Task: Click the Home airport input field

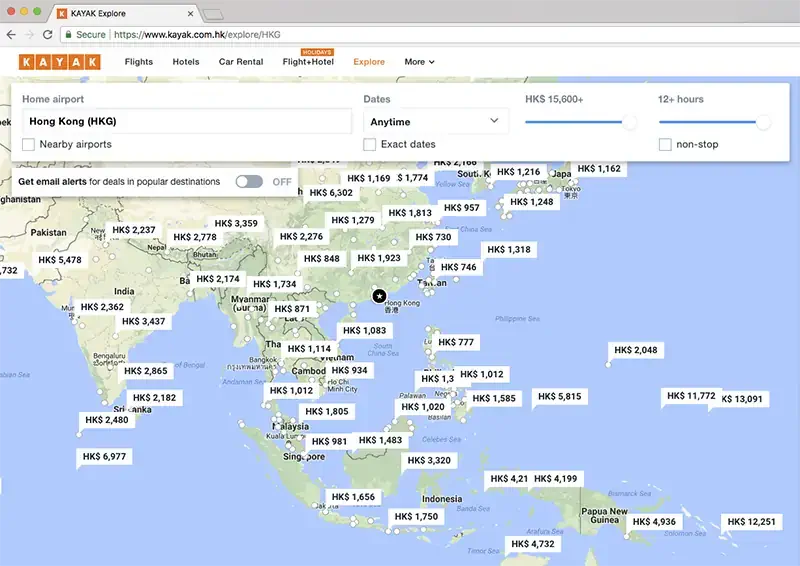Action: tap(187, 121)
